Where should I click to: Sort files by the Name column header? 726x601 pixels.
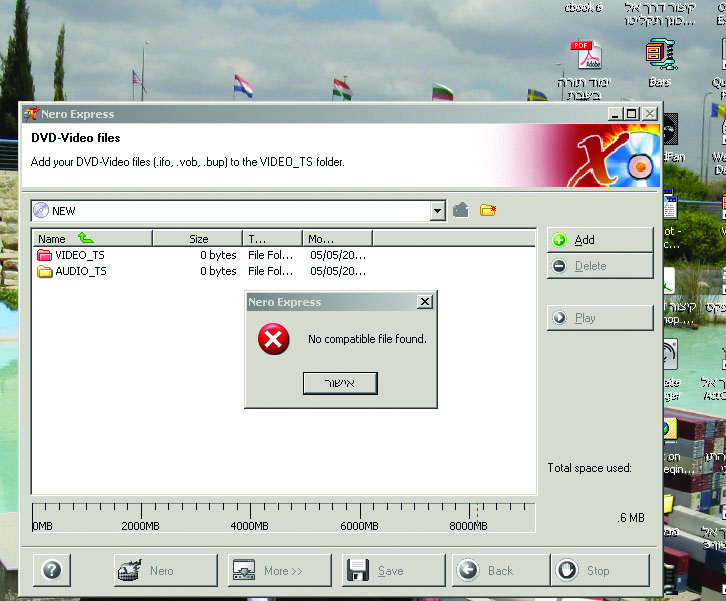point(92,239)
